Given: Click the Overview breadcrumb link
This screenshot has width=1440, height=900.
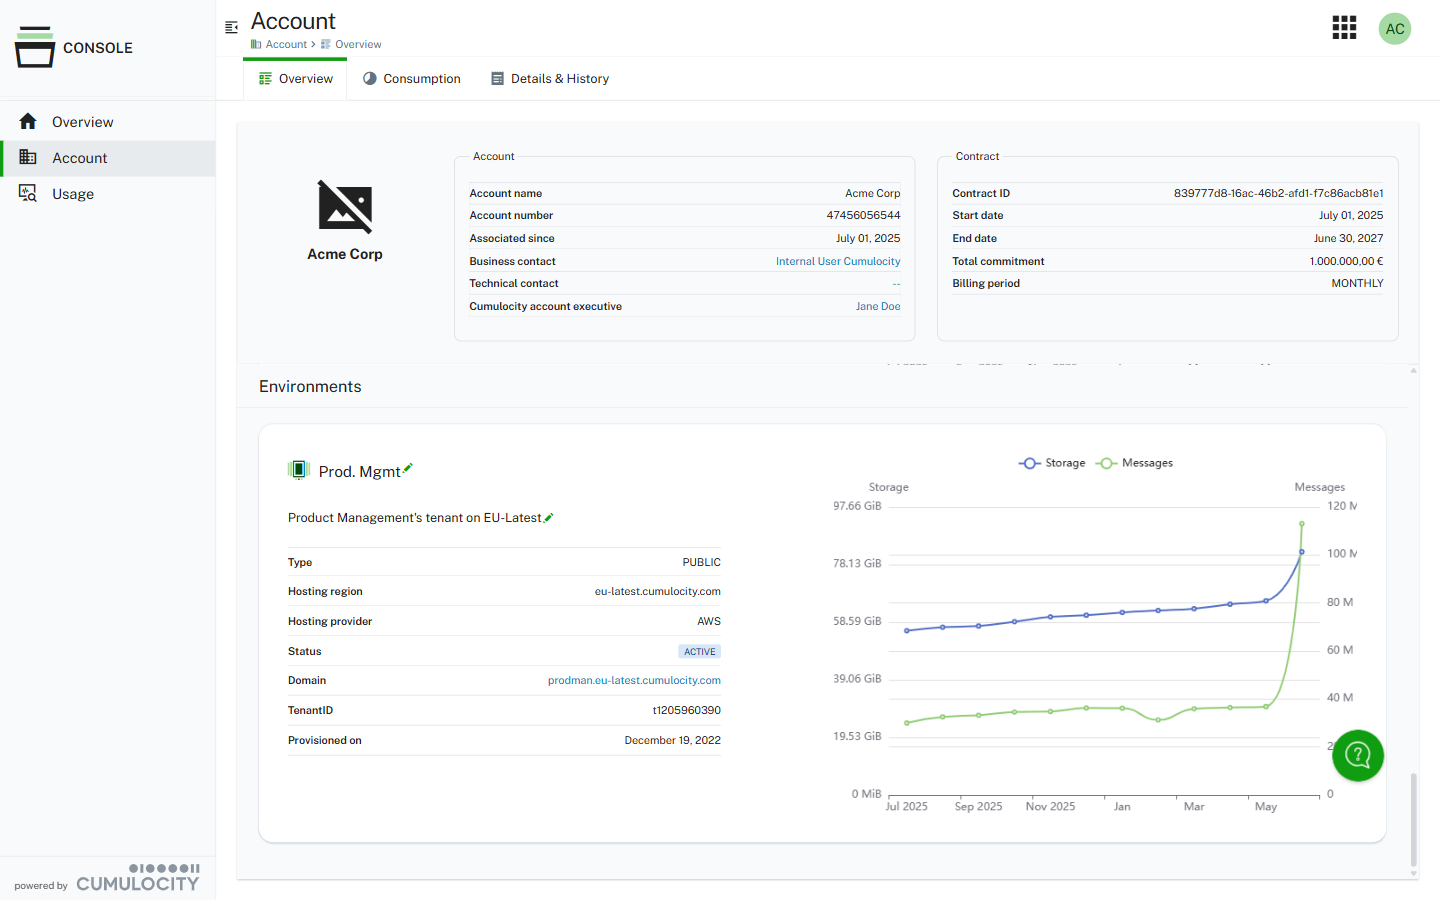Looking at the screenshot, I should (x=358, y=44).
